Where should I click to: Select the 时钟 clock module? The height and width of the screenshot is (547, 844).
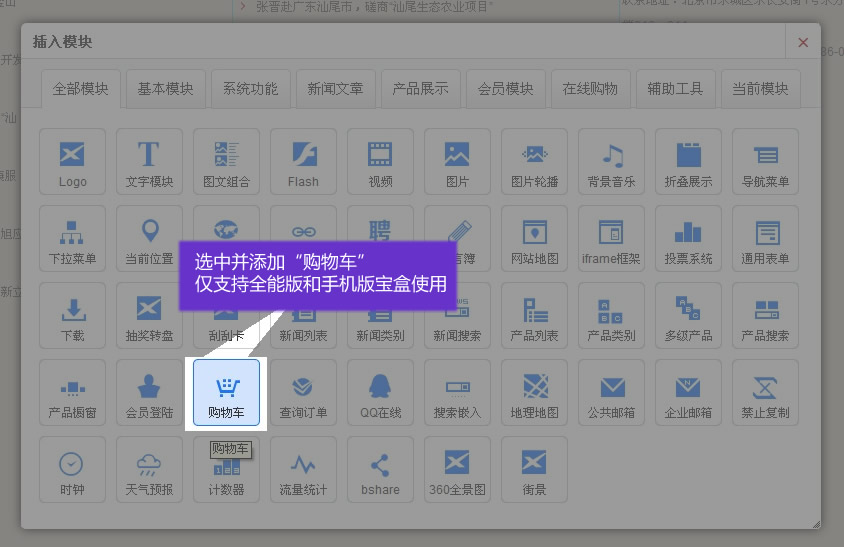(72, 469)
